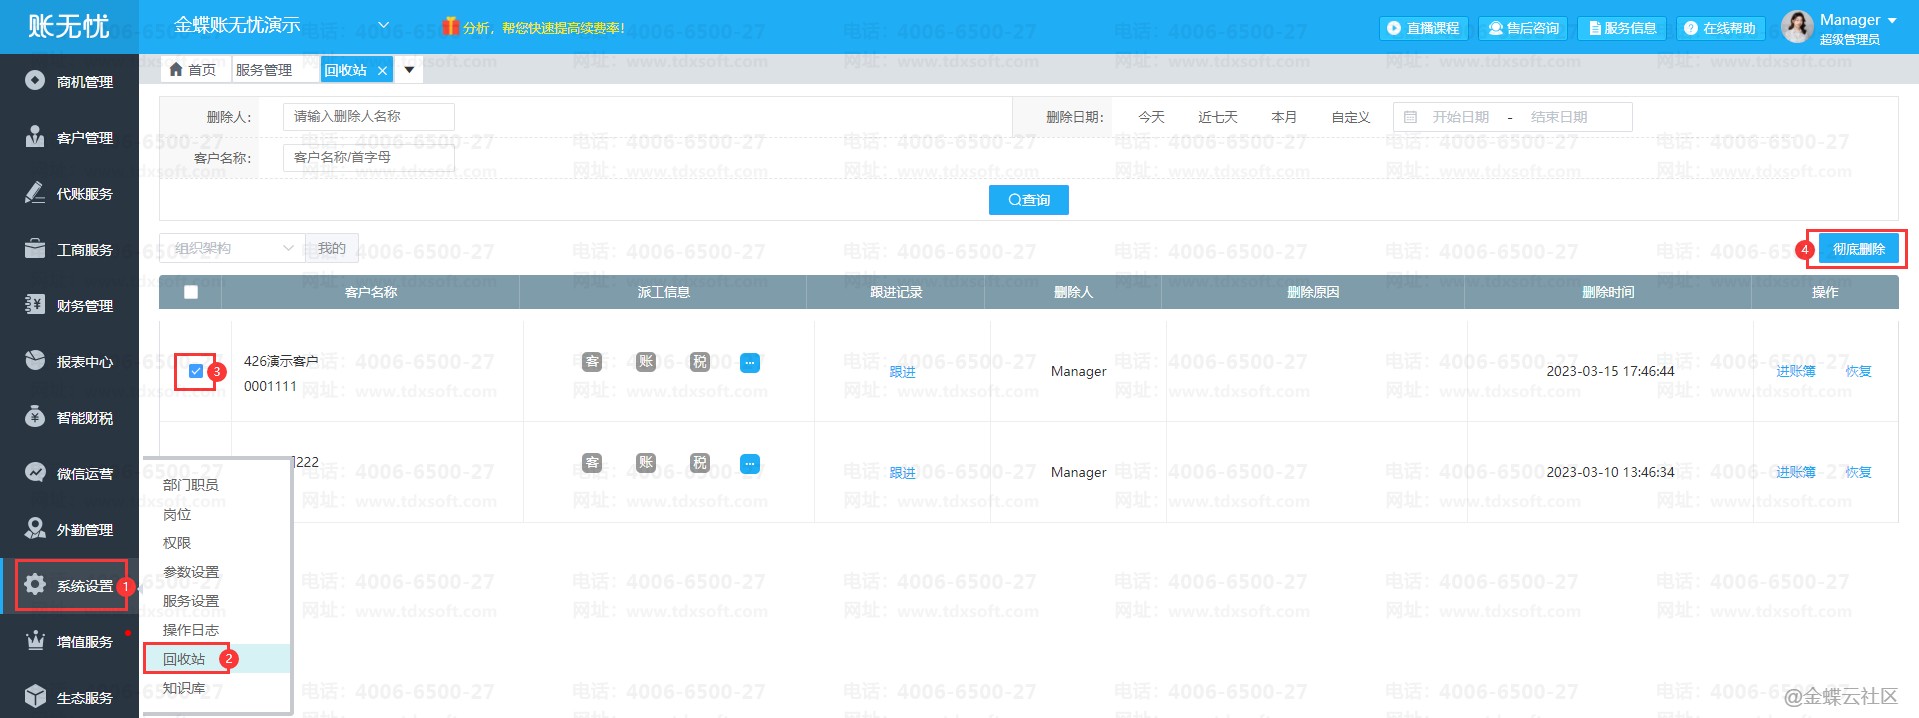
Task: Click the 删除人 name input field
Action: tap(368, 117)
